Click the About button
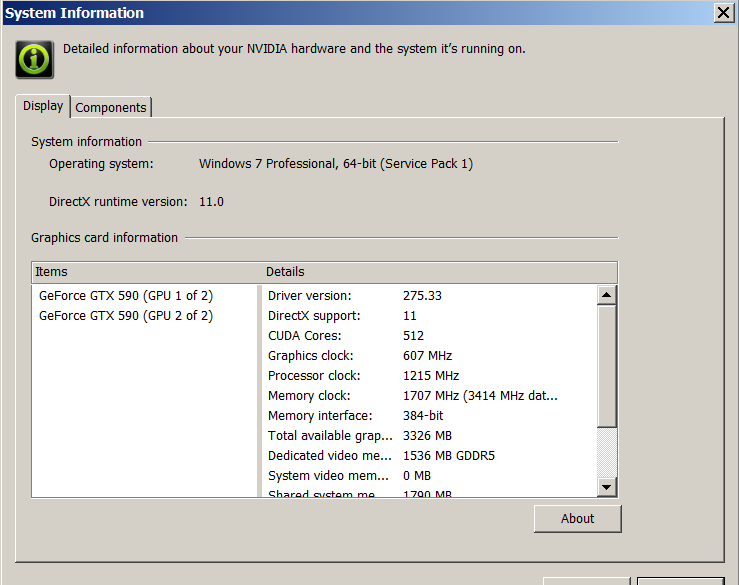Screen dimensions: 739x585 click(577, 519)
